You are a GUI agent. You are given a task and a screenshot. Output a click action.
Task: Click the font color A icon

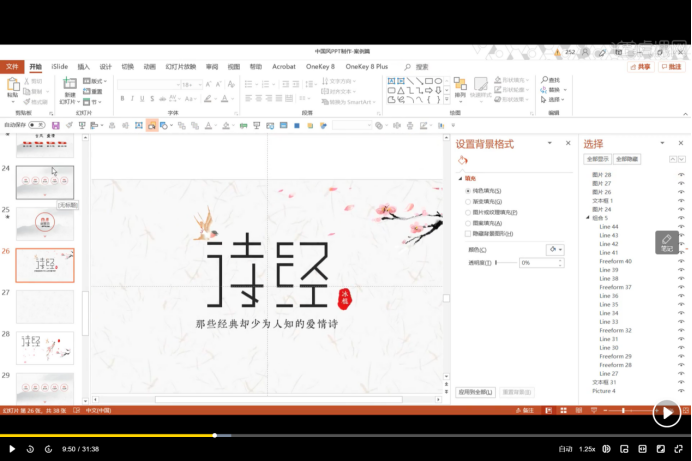click(x=225, y=99)
